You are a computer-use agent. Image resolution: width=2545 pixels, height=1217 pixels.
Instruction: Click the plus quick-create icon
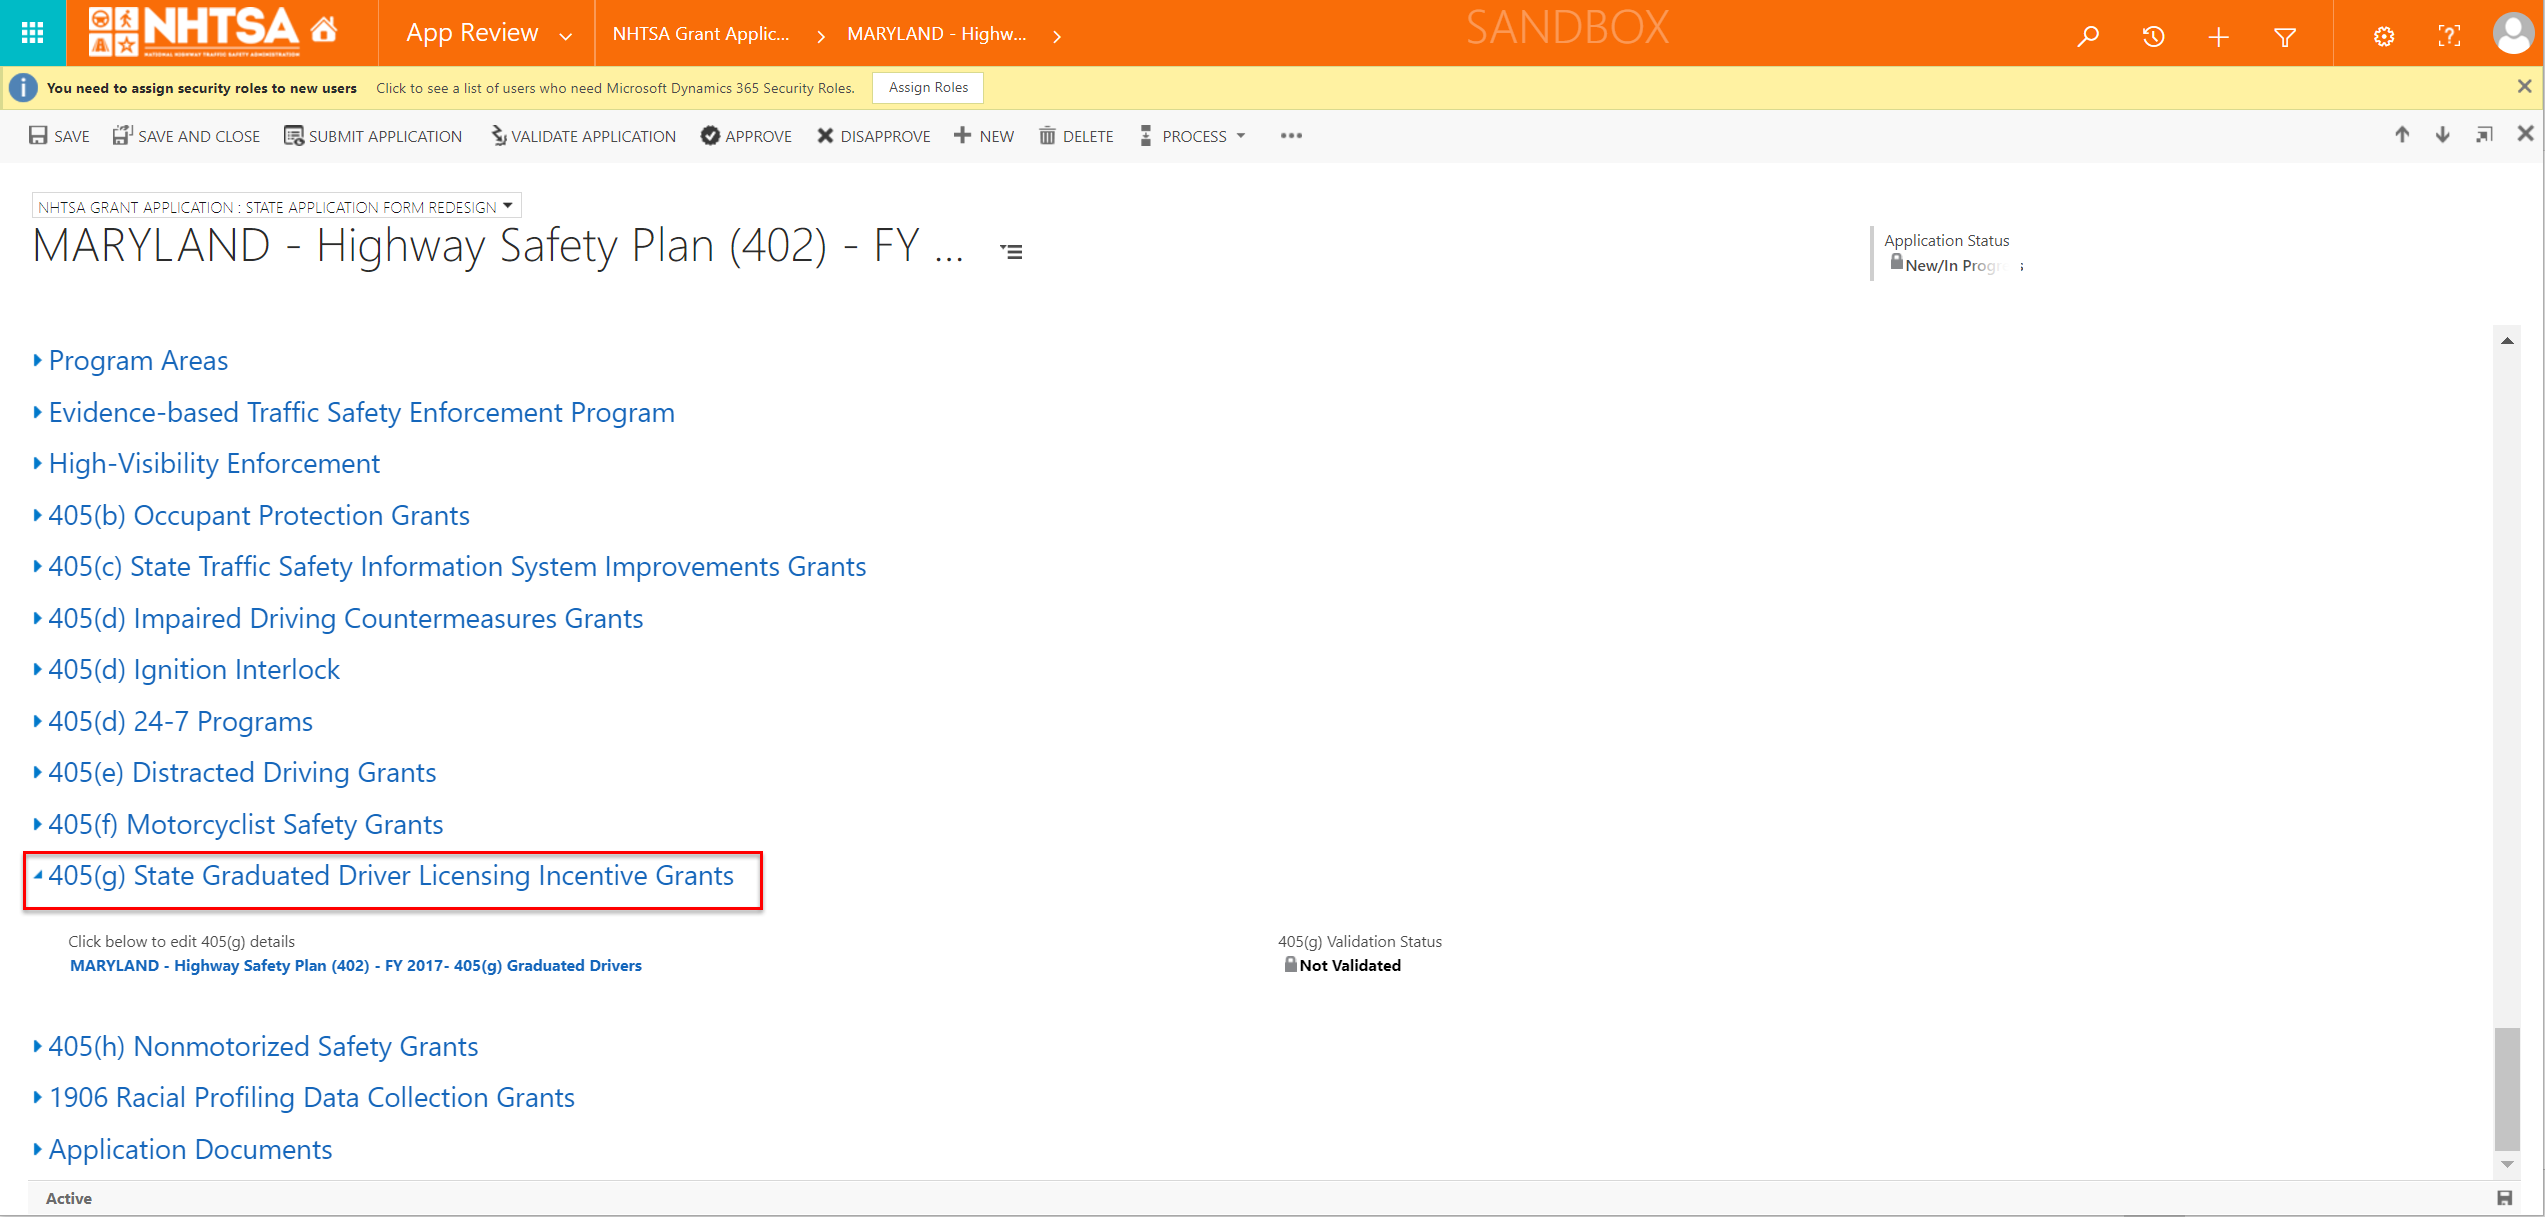point(2218,37)
